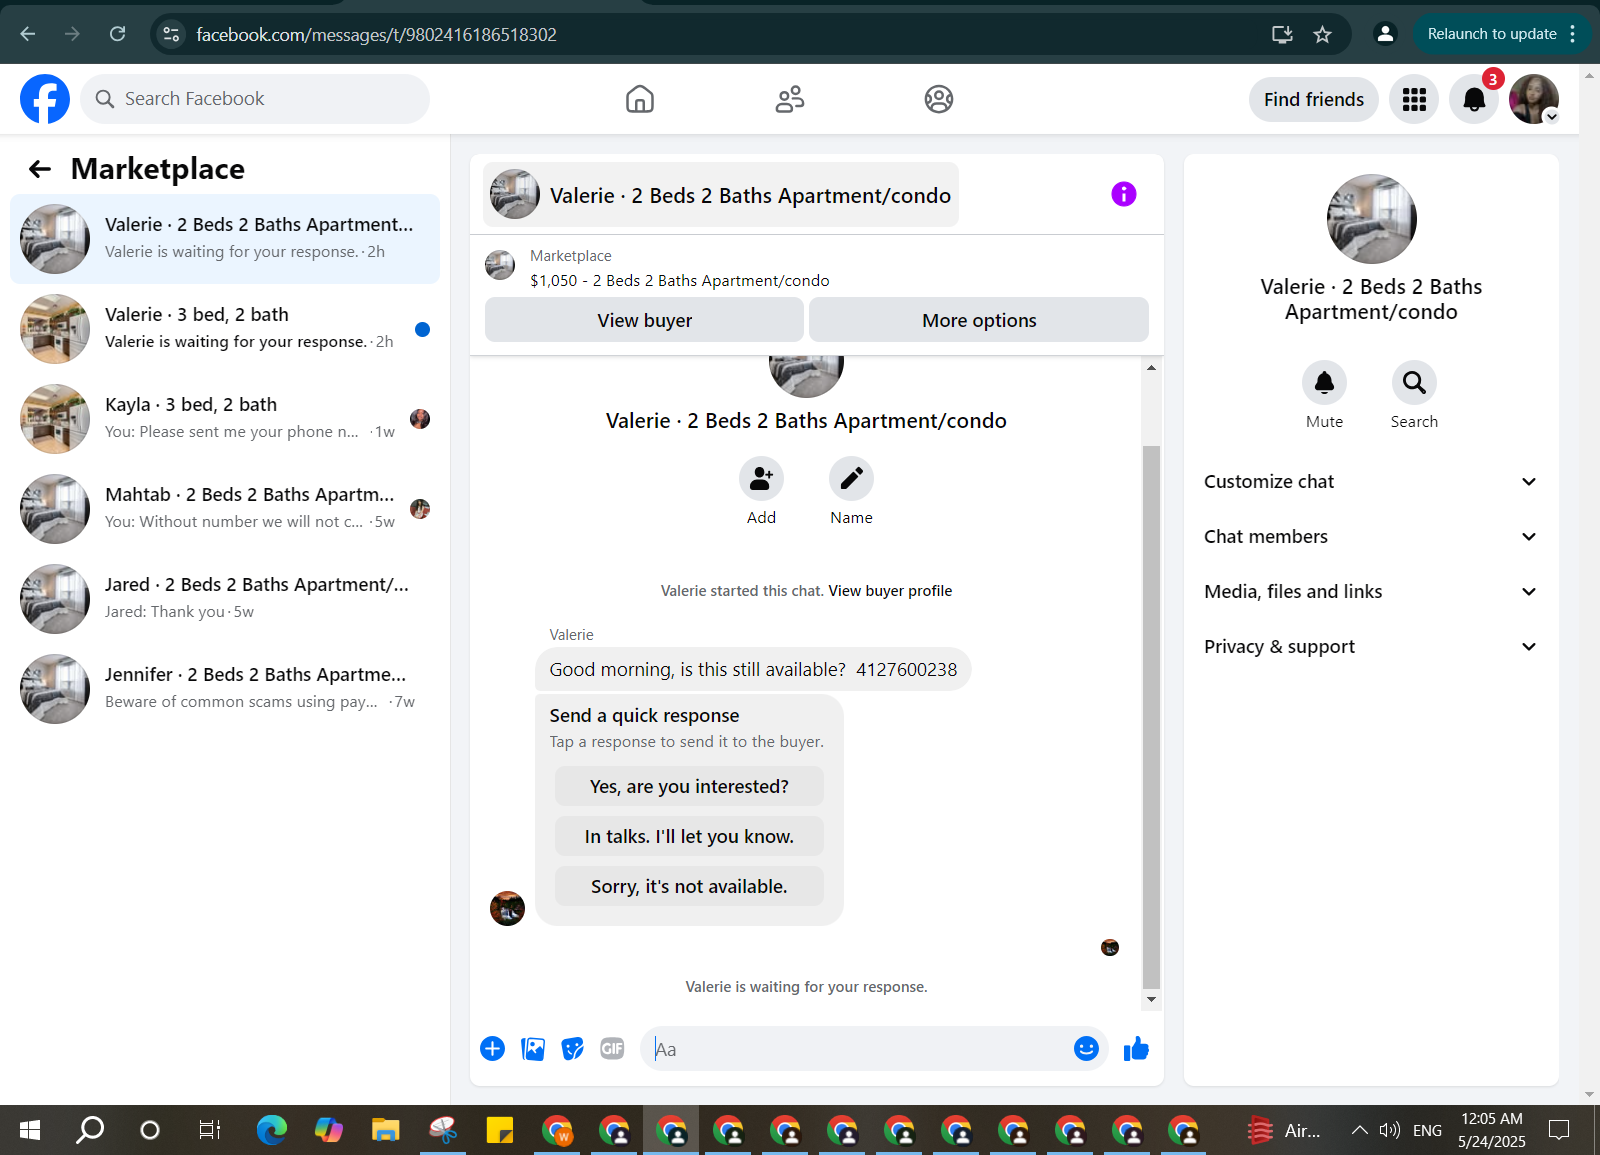Viewport: 1600px width, 1155px height.
Task: Open the Windows notification center
Action: [x=1558, y=1130]
